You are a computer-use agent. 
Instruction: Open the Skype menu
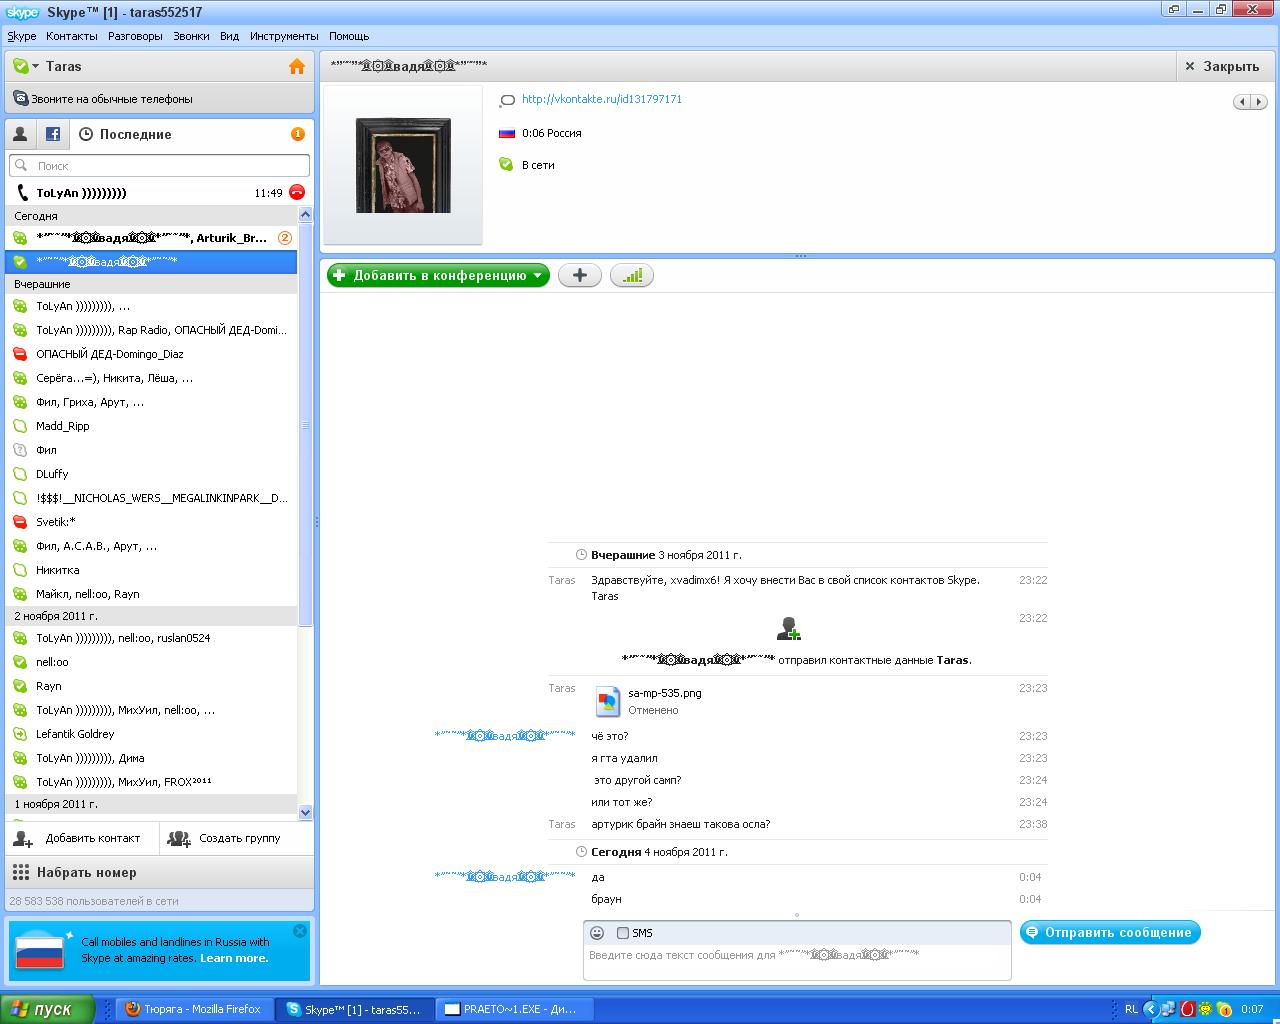[21, 36]
